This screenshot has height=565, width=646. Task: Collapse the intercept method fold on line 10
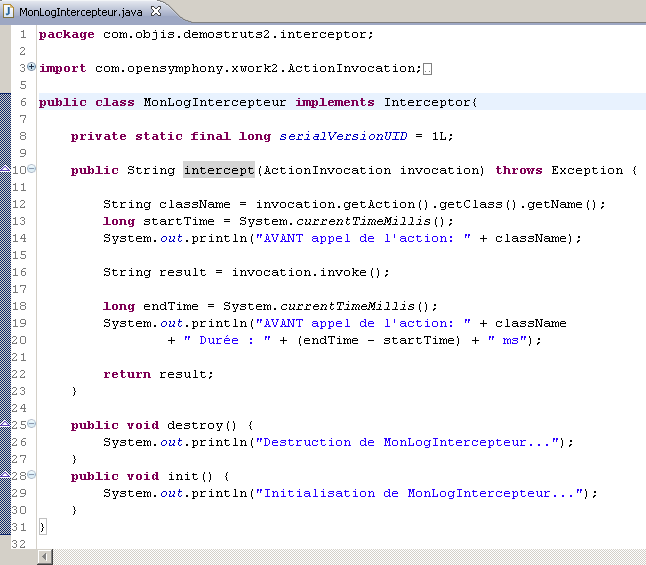[x=32, y=169]
